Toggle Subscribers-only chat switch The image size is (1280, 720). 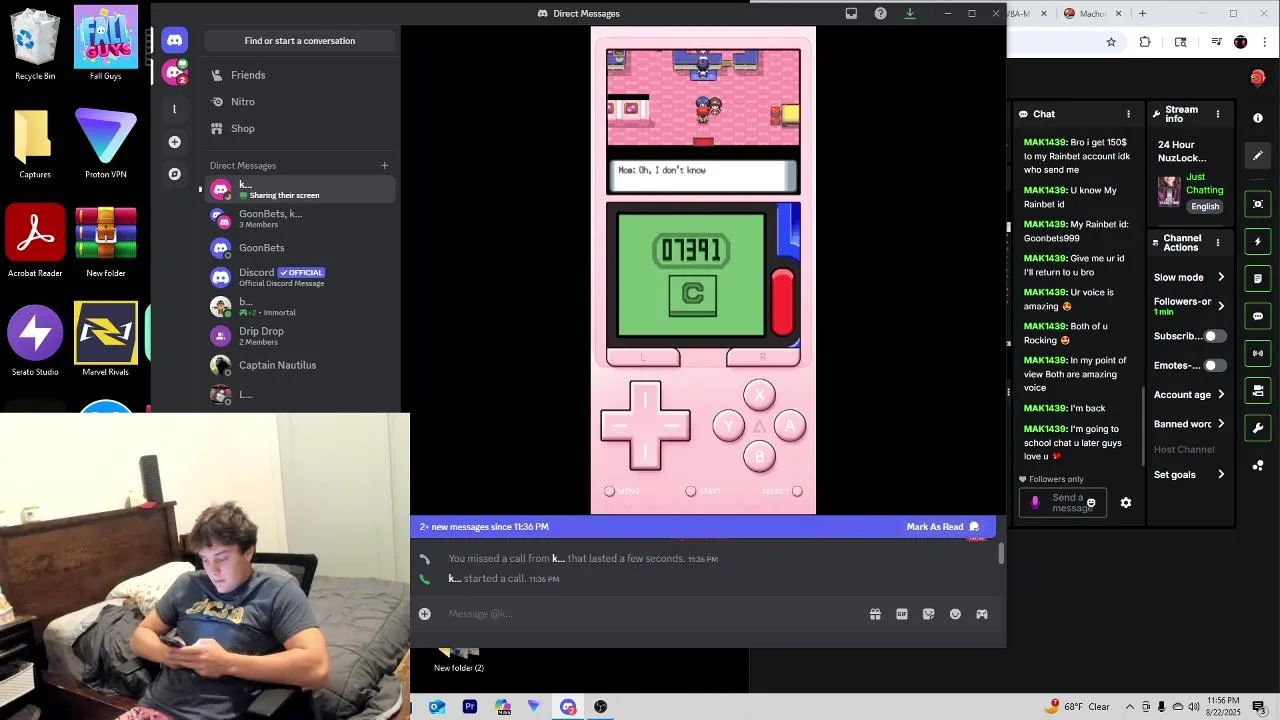coord(1214,336)
